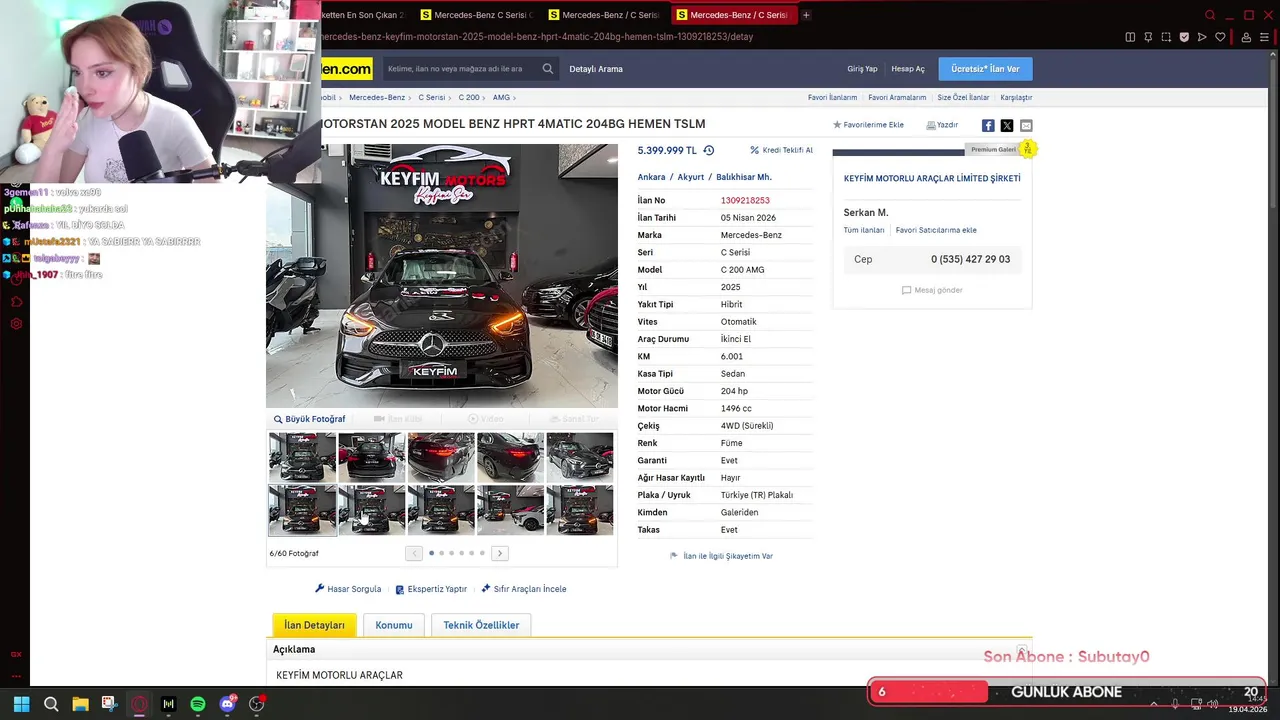This screenshot has height=720, width=1280.
Task: Click the main Keyfim Motors car photo
Action: 441,276
